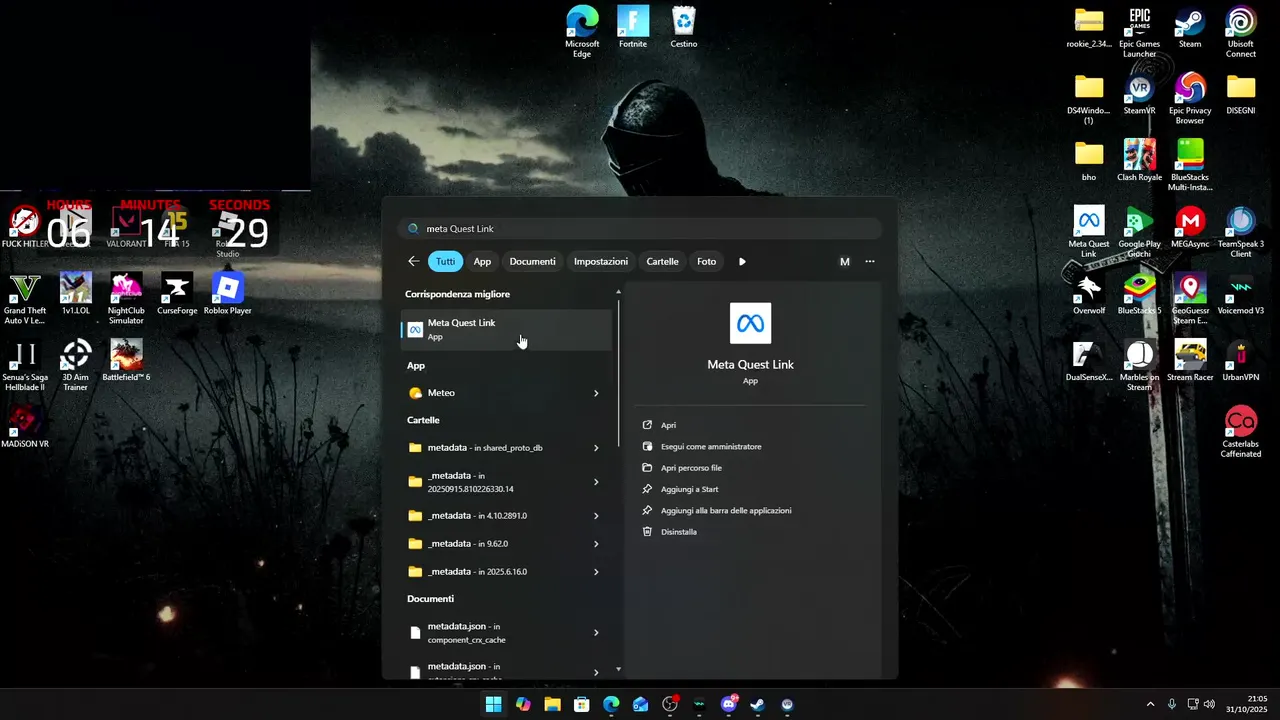
Task: Select the MADiSON VR desktop icon
Action: (x=25, y=427)
